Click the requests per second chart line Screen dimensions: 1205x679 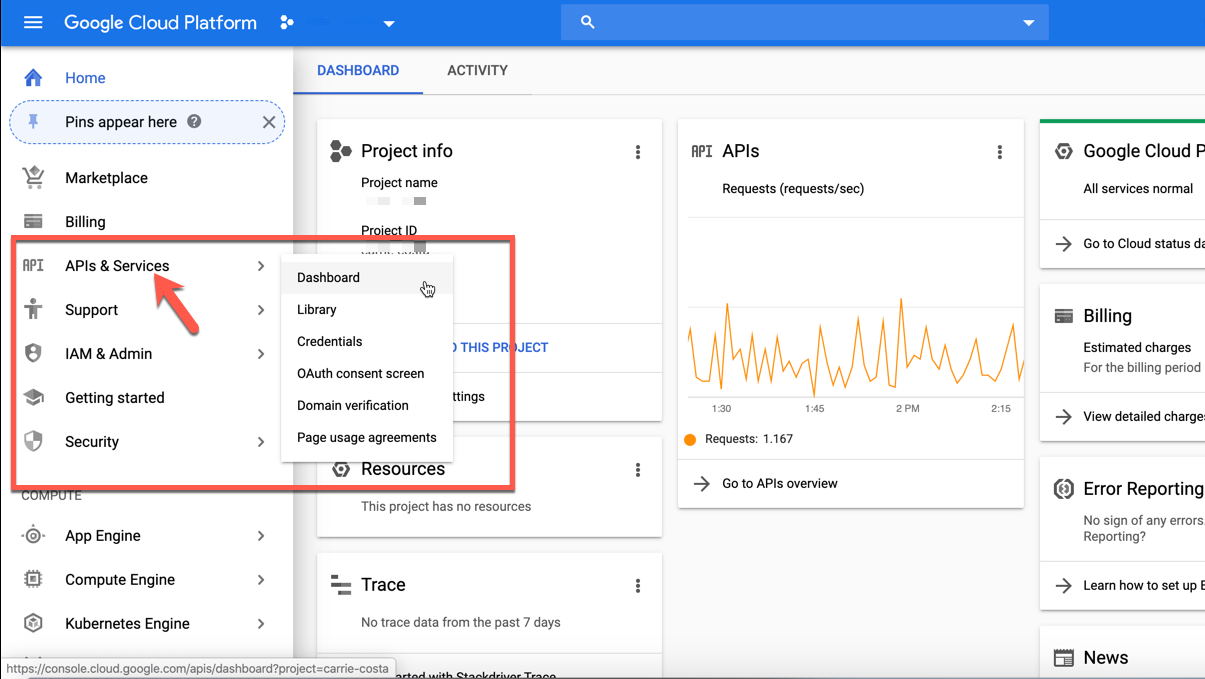pos(856,348)
